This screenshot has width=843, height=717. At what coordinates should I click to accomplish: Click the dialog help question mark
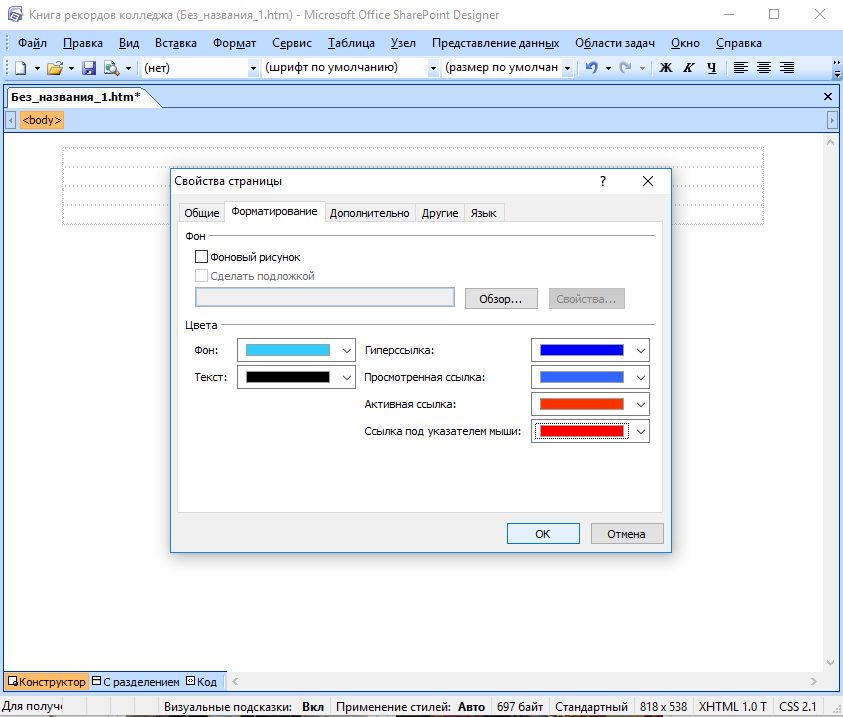point(603,181)
